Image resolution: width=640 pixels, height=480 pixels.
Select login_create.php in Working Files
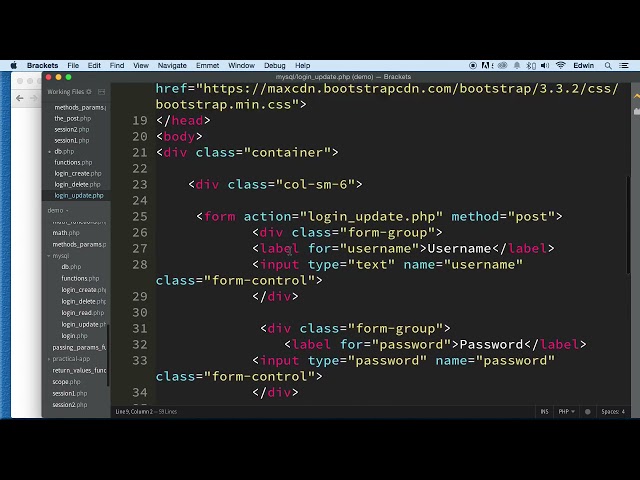pos(78,173)
